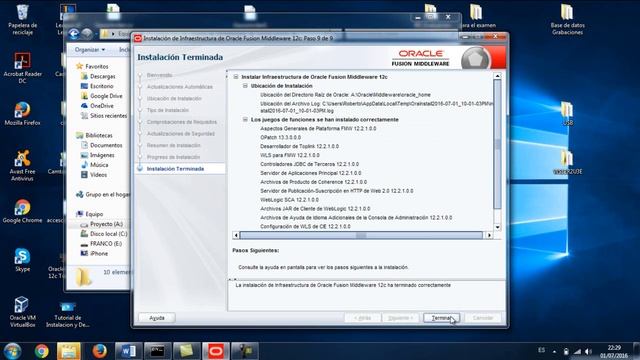Click the Terminar button
Image resolution: width=640 pixels, height=360 pixels.
pyautogui.click(x=441, y=318)
